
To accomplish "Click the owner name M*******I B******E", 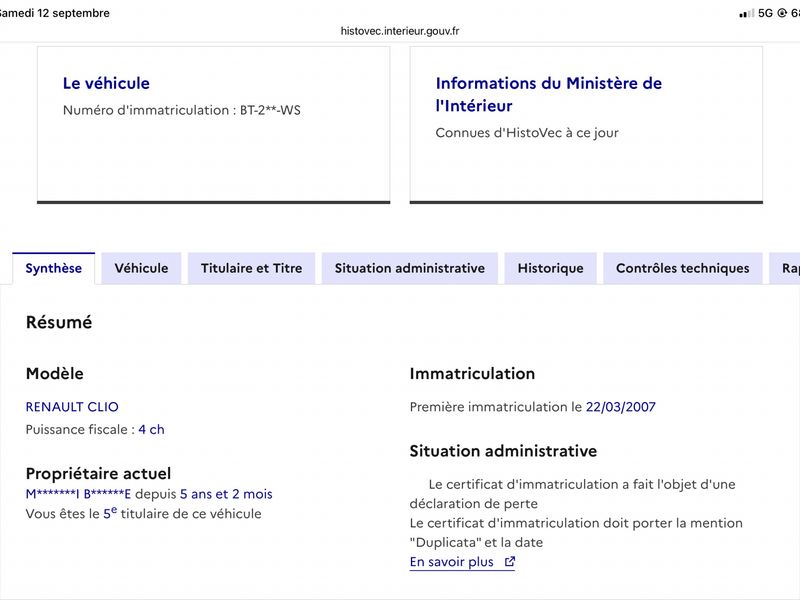I will click(78, 494).
